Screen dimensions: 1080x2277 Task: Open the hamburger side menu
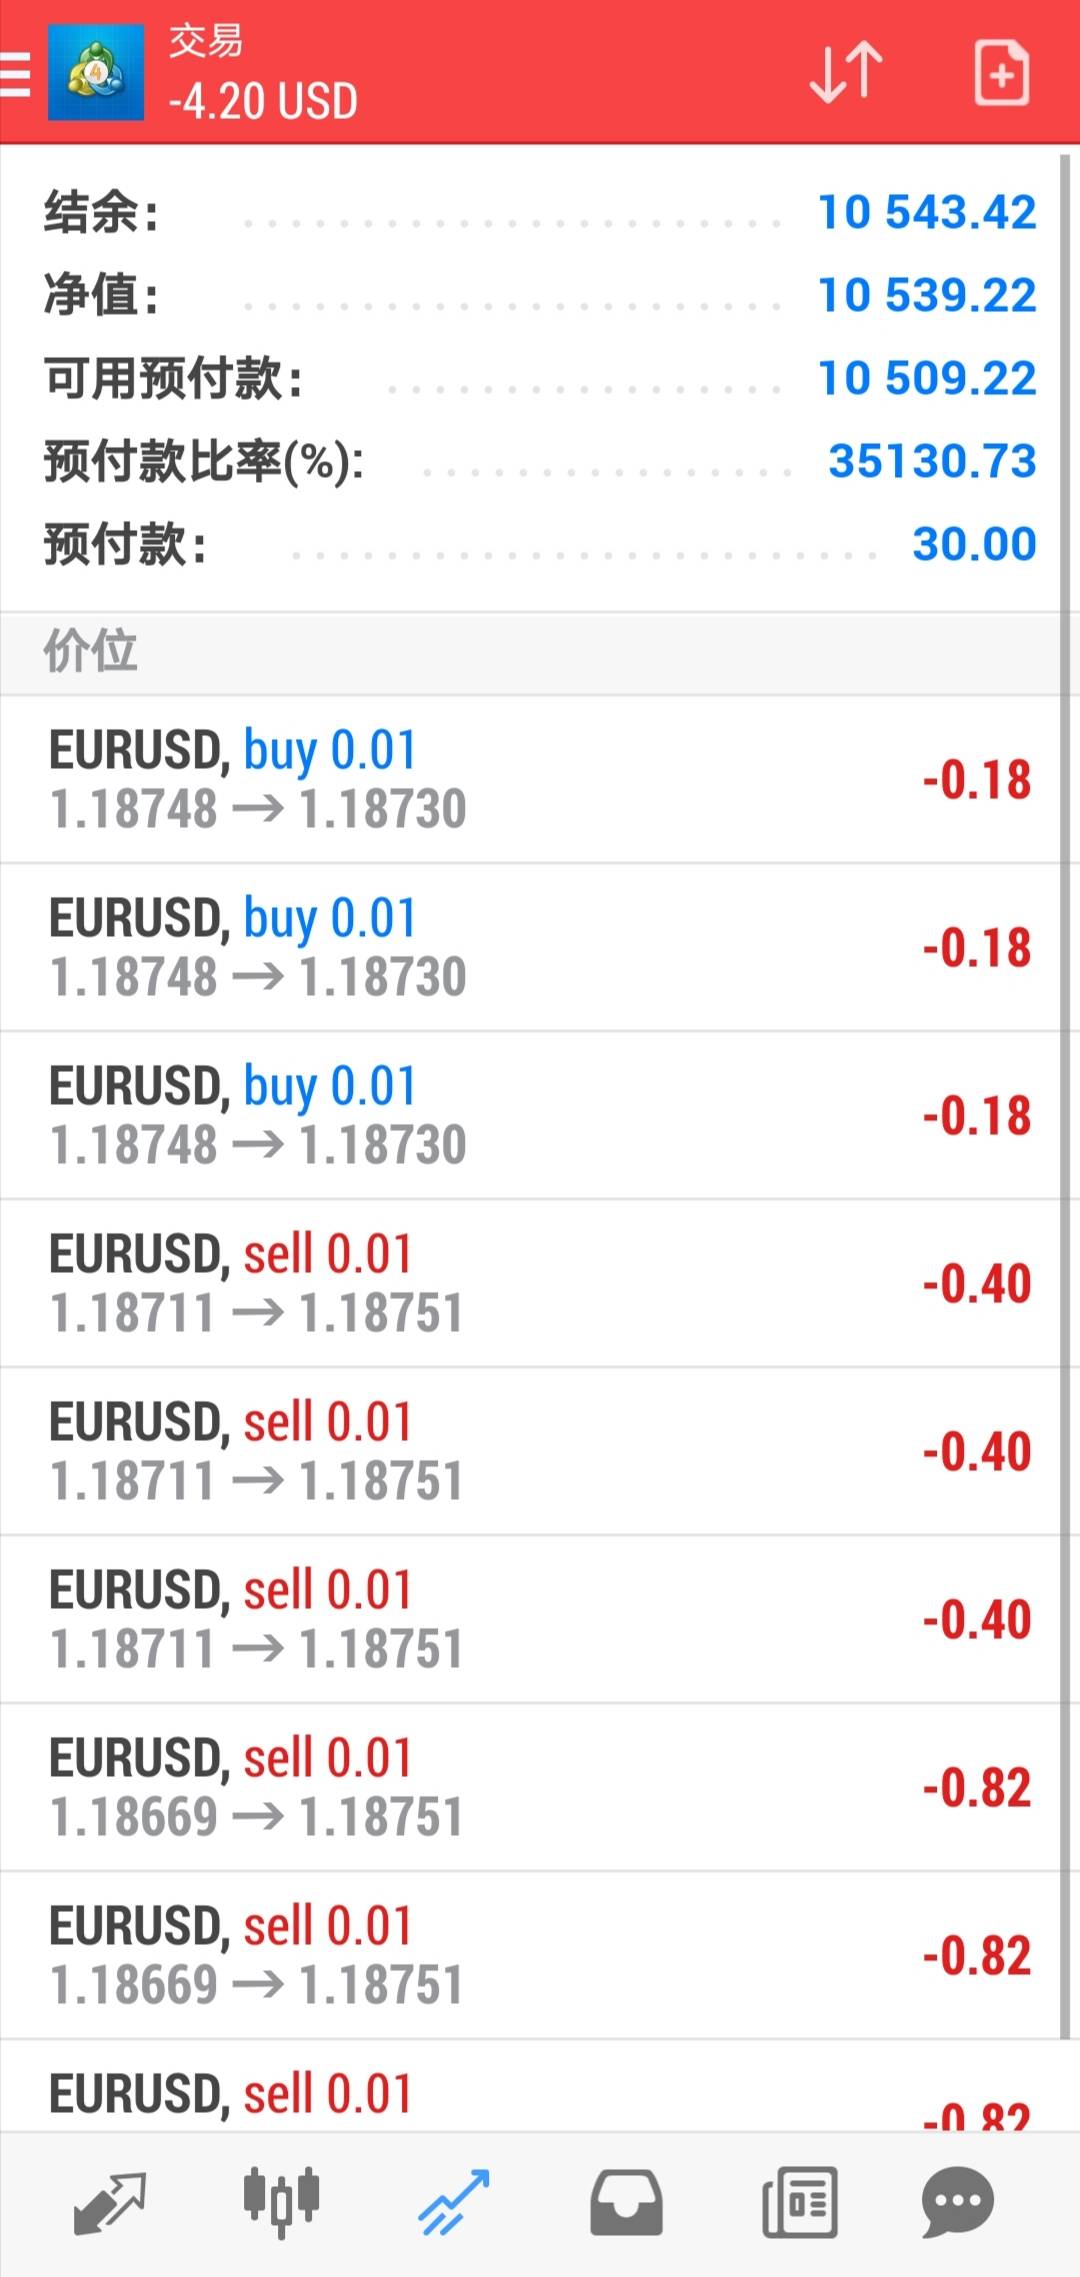coord(16,74)
